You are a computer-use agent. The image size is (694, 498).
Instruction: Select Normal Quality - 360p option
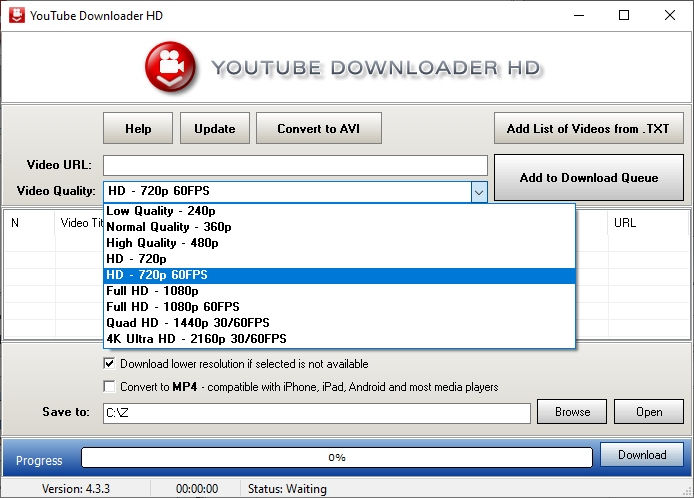tap(339, 227)
